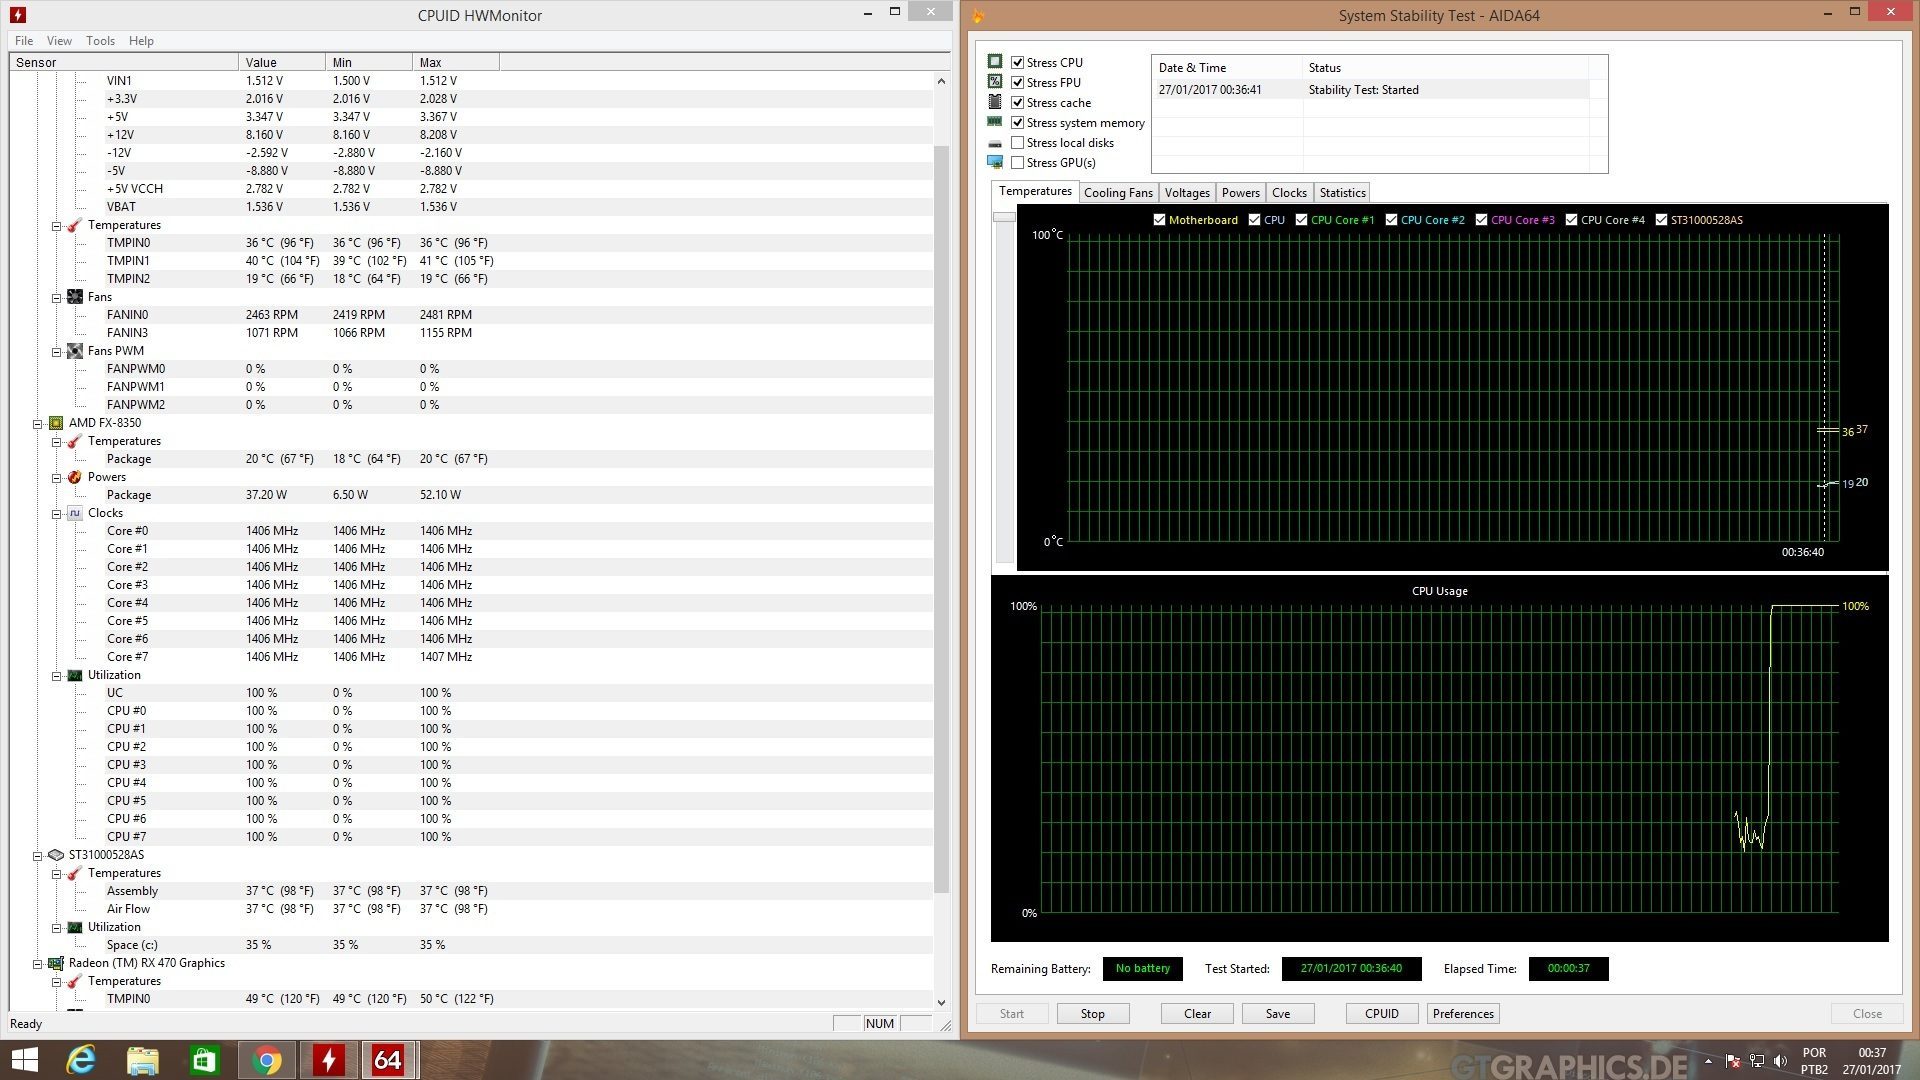Enable Stress local disks checkbox
Image resolution: width=1920 pixels, height=1080 pixels.
pyautogui.click(x=1017, y=142)
